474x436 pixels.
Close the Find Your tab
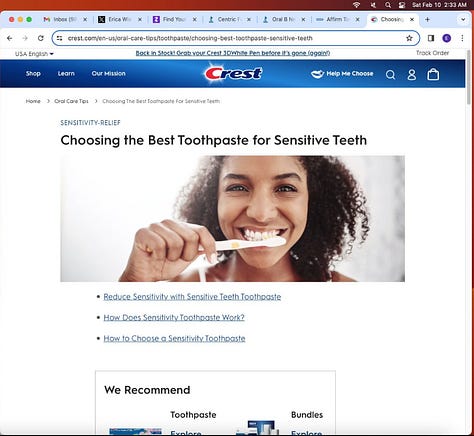click(x=195, y=20)
